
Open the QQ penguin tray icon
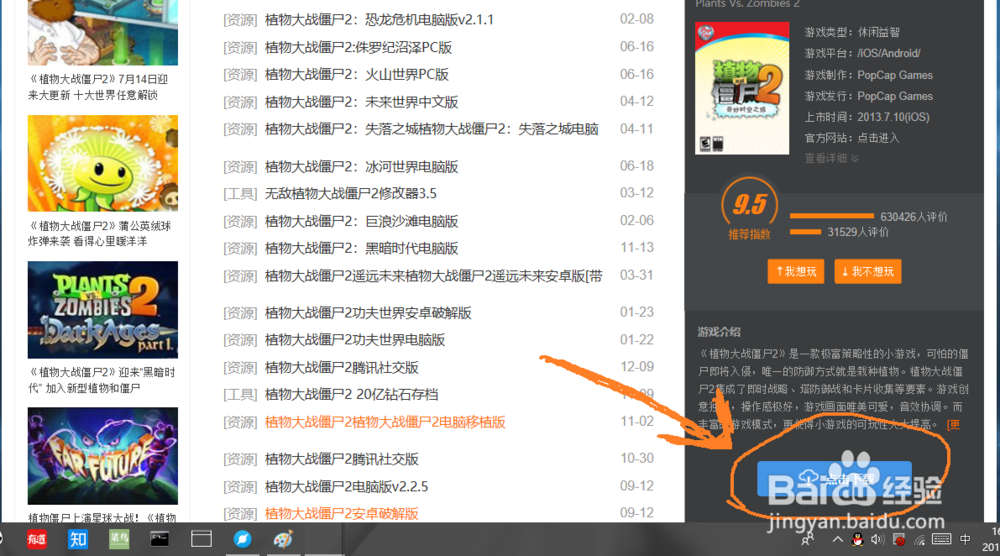tap(858, 539)
